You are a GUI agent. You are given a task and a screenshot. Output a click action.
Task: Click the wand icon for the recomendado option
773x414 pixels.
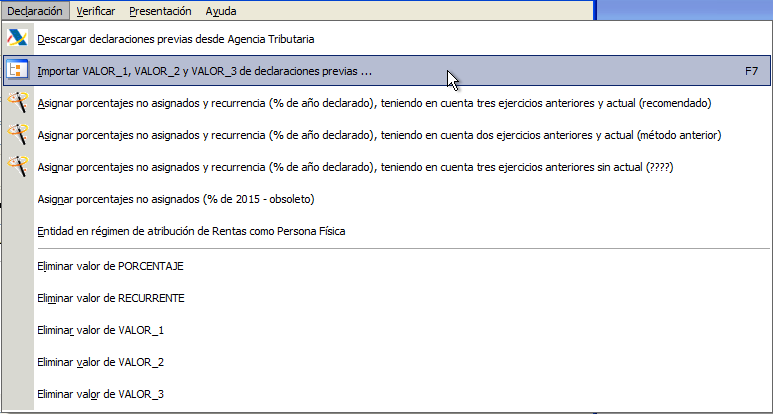point(18,103)
